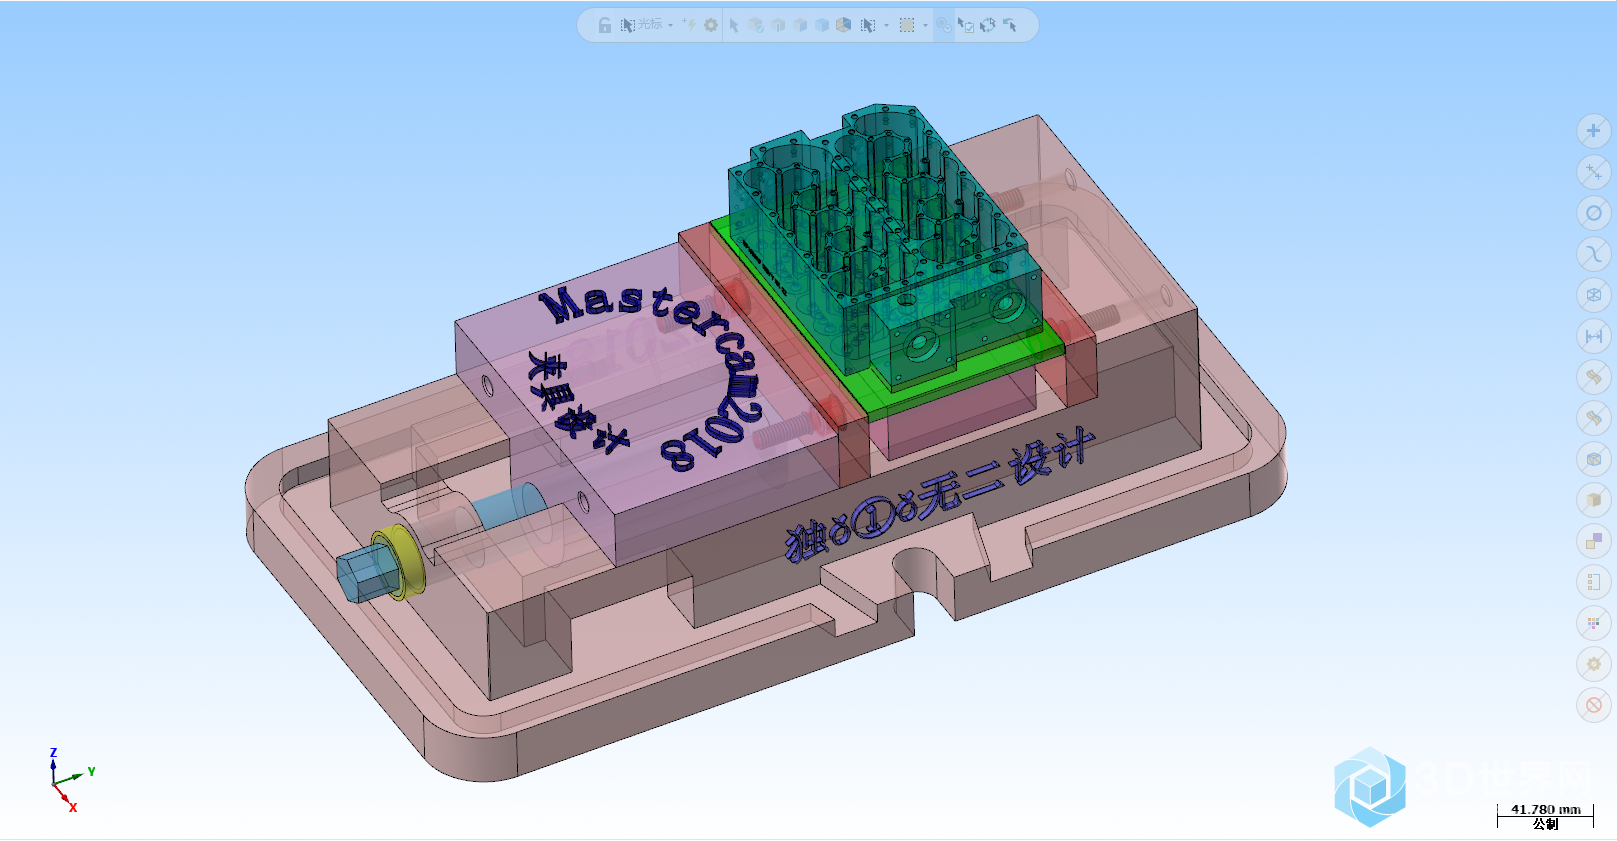Click select-with-checkbox arrow icon
1617x841 pixels.
[x=965, y=25]
